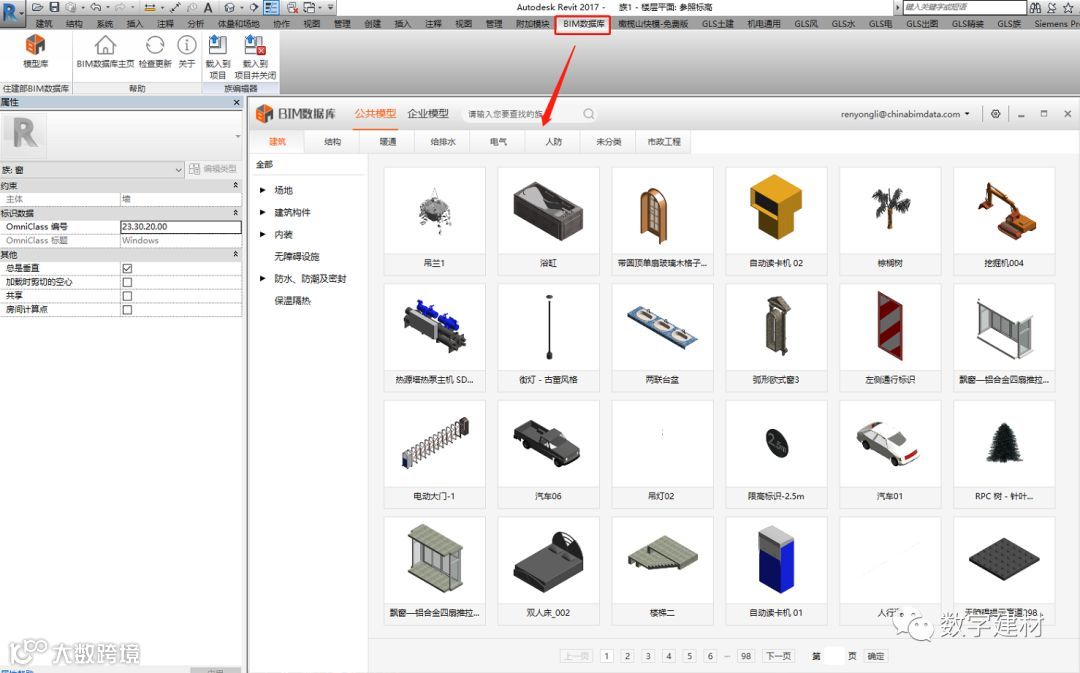
Task: Go to page 2 in pagination
Action: (627, 656)
